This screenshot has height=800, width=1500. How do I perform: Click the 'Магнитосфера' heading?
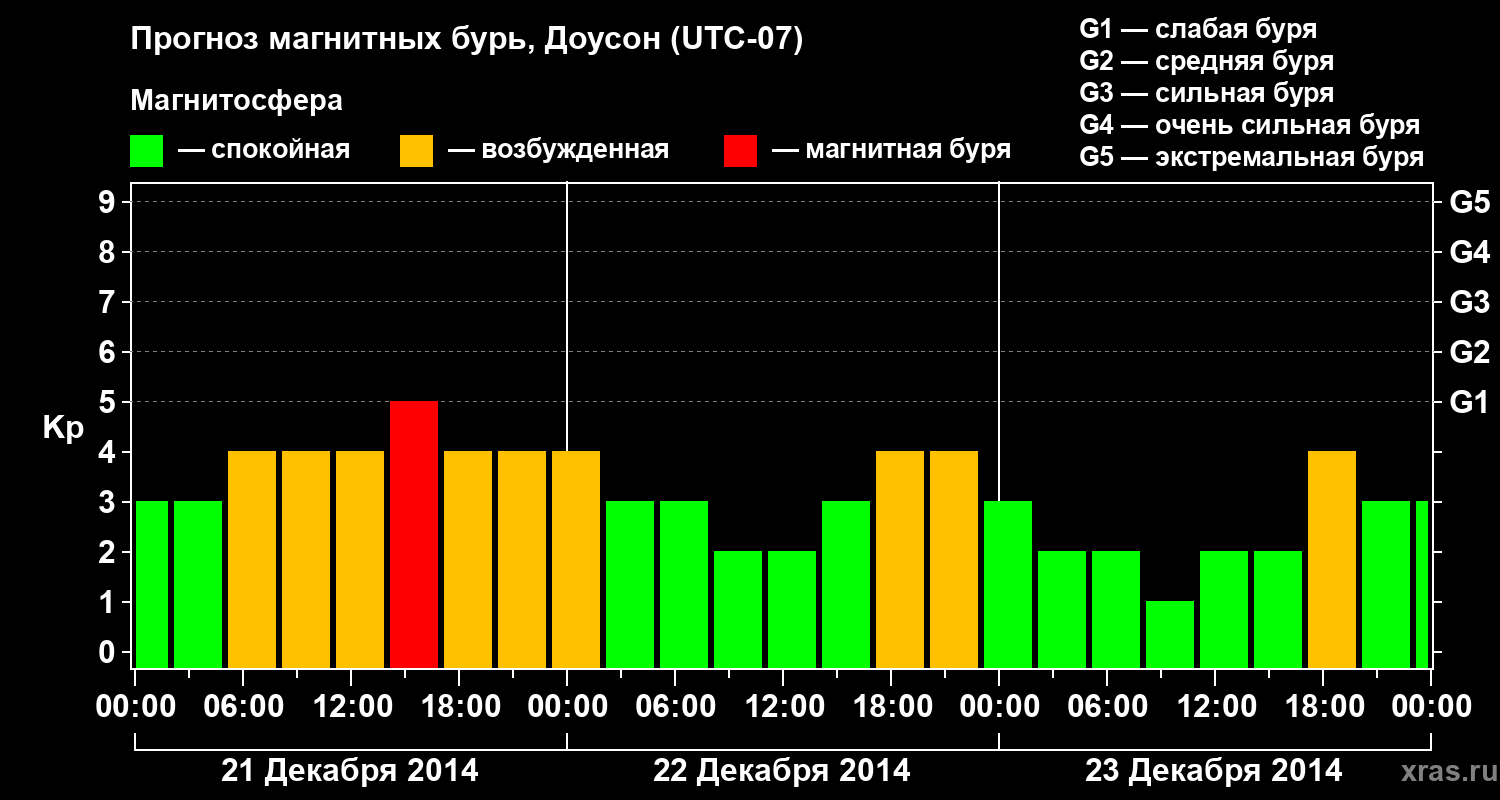point(236,101)
